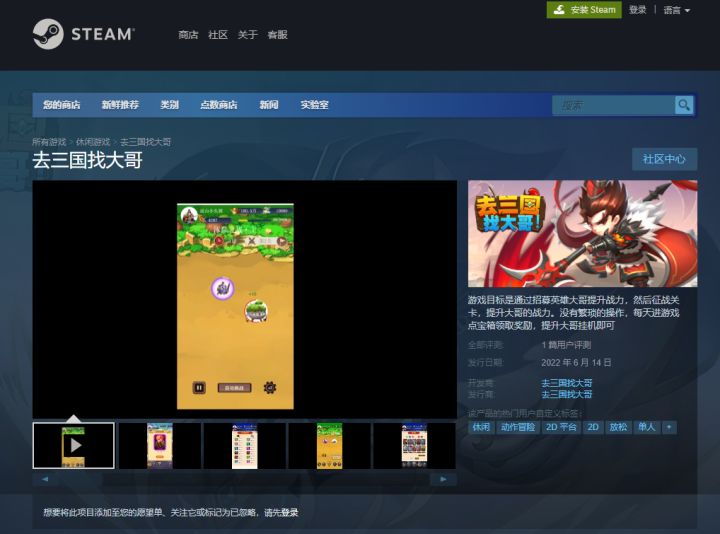Click the 1 篇用户评测 review text
Image resolution: width=720 pixels, height=534 pixels.
tap(566, 345)
